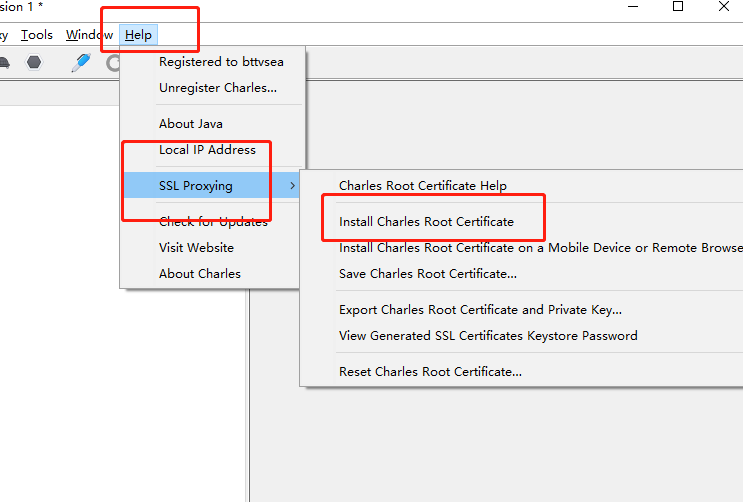Maximize the Charles window
The width and height of the screenshot is (743, 502).
(678, 7)
